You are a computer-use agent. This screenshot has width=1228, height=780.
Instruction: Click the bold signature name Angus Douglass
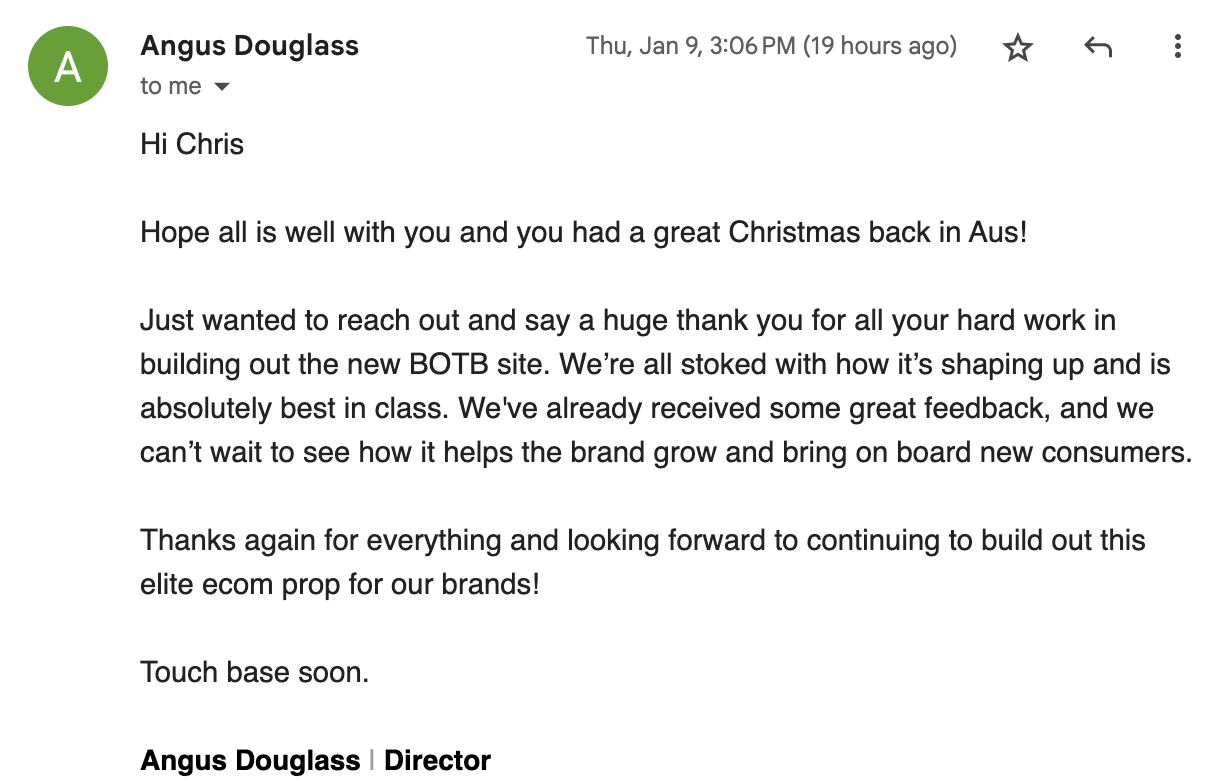250,760
